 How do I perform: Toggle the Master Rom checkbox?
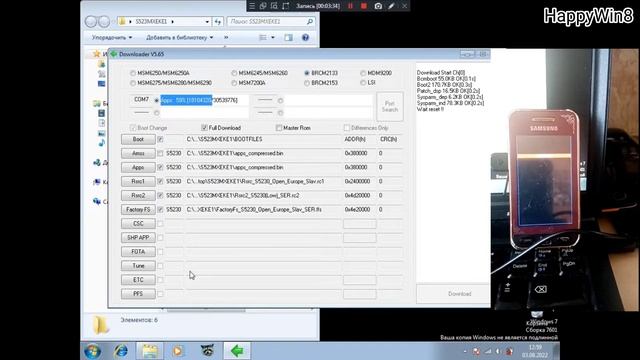coord(279,128)
